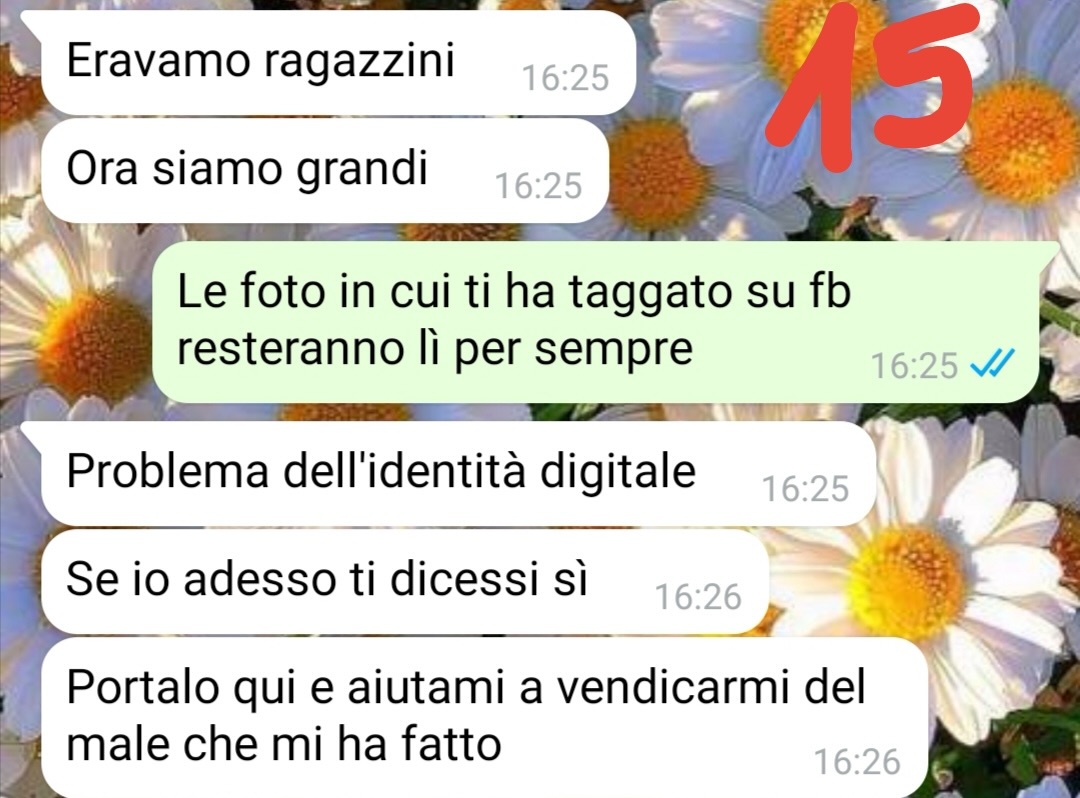Select the "Portalo qui e aiutami" message bubble
Viewport: 1080px width, 798px height.
[484, 717]
